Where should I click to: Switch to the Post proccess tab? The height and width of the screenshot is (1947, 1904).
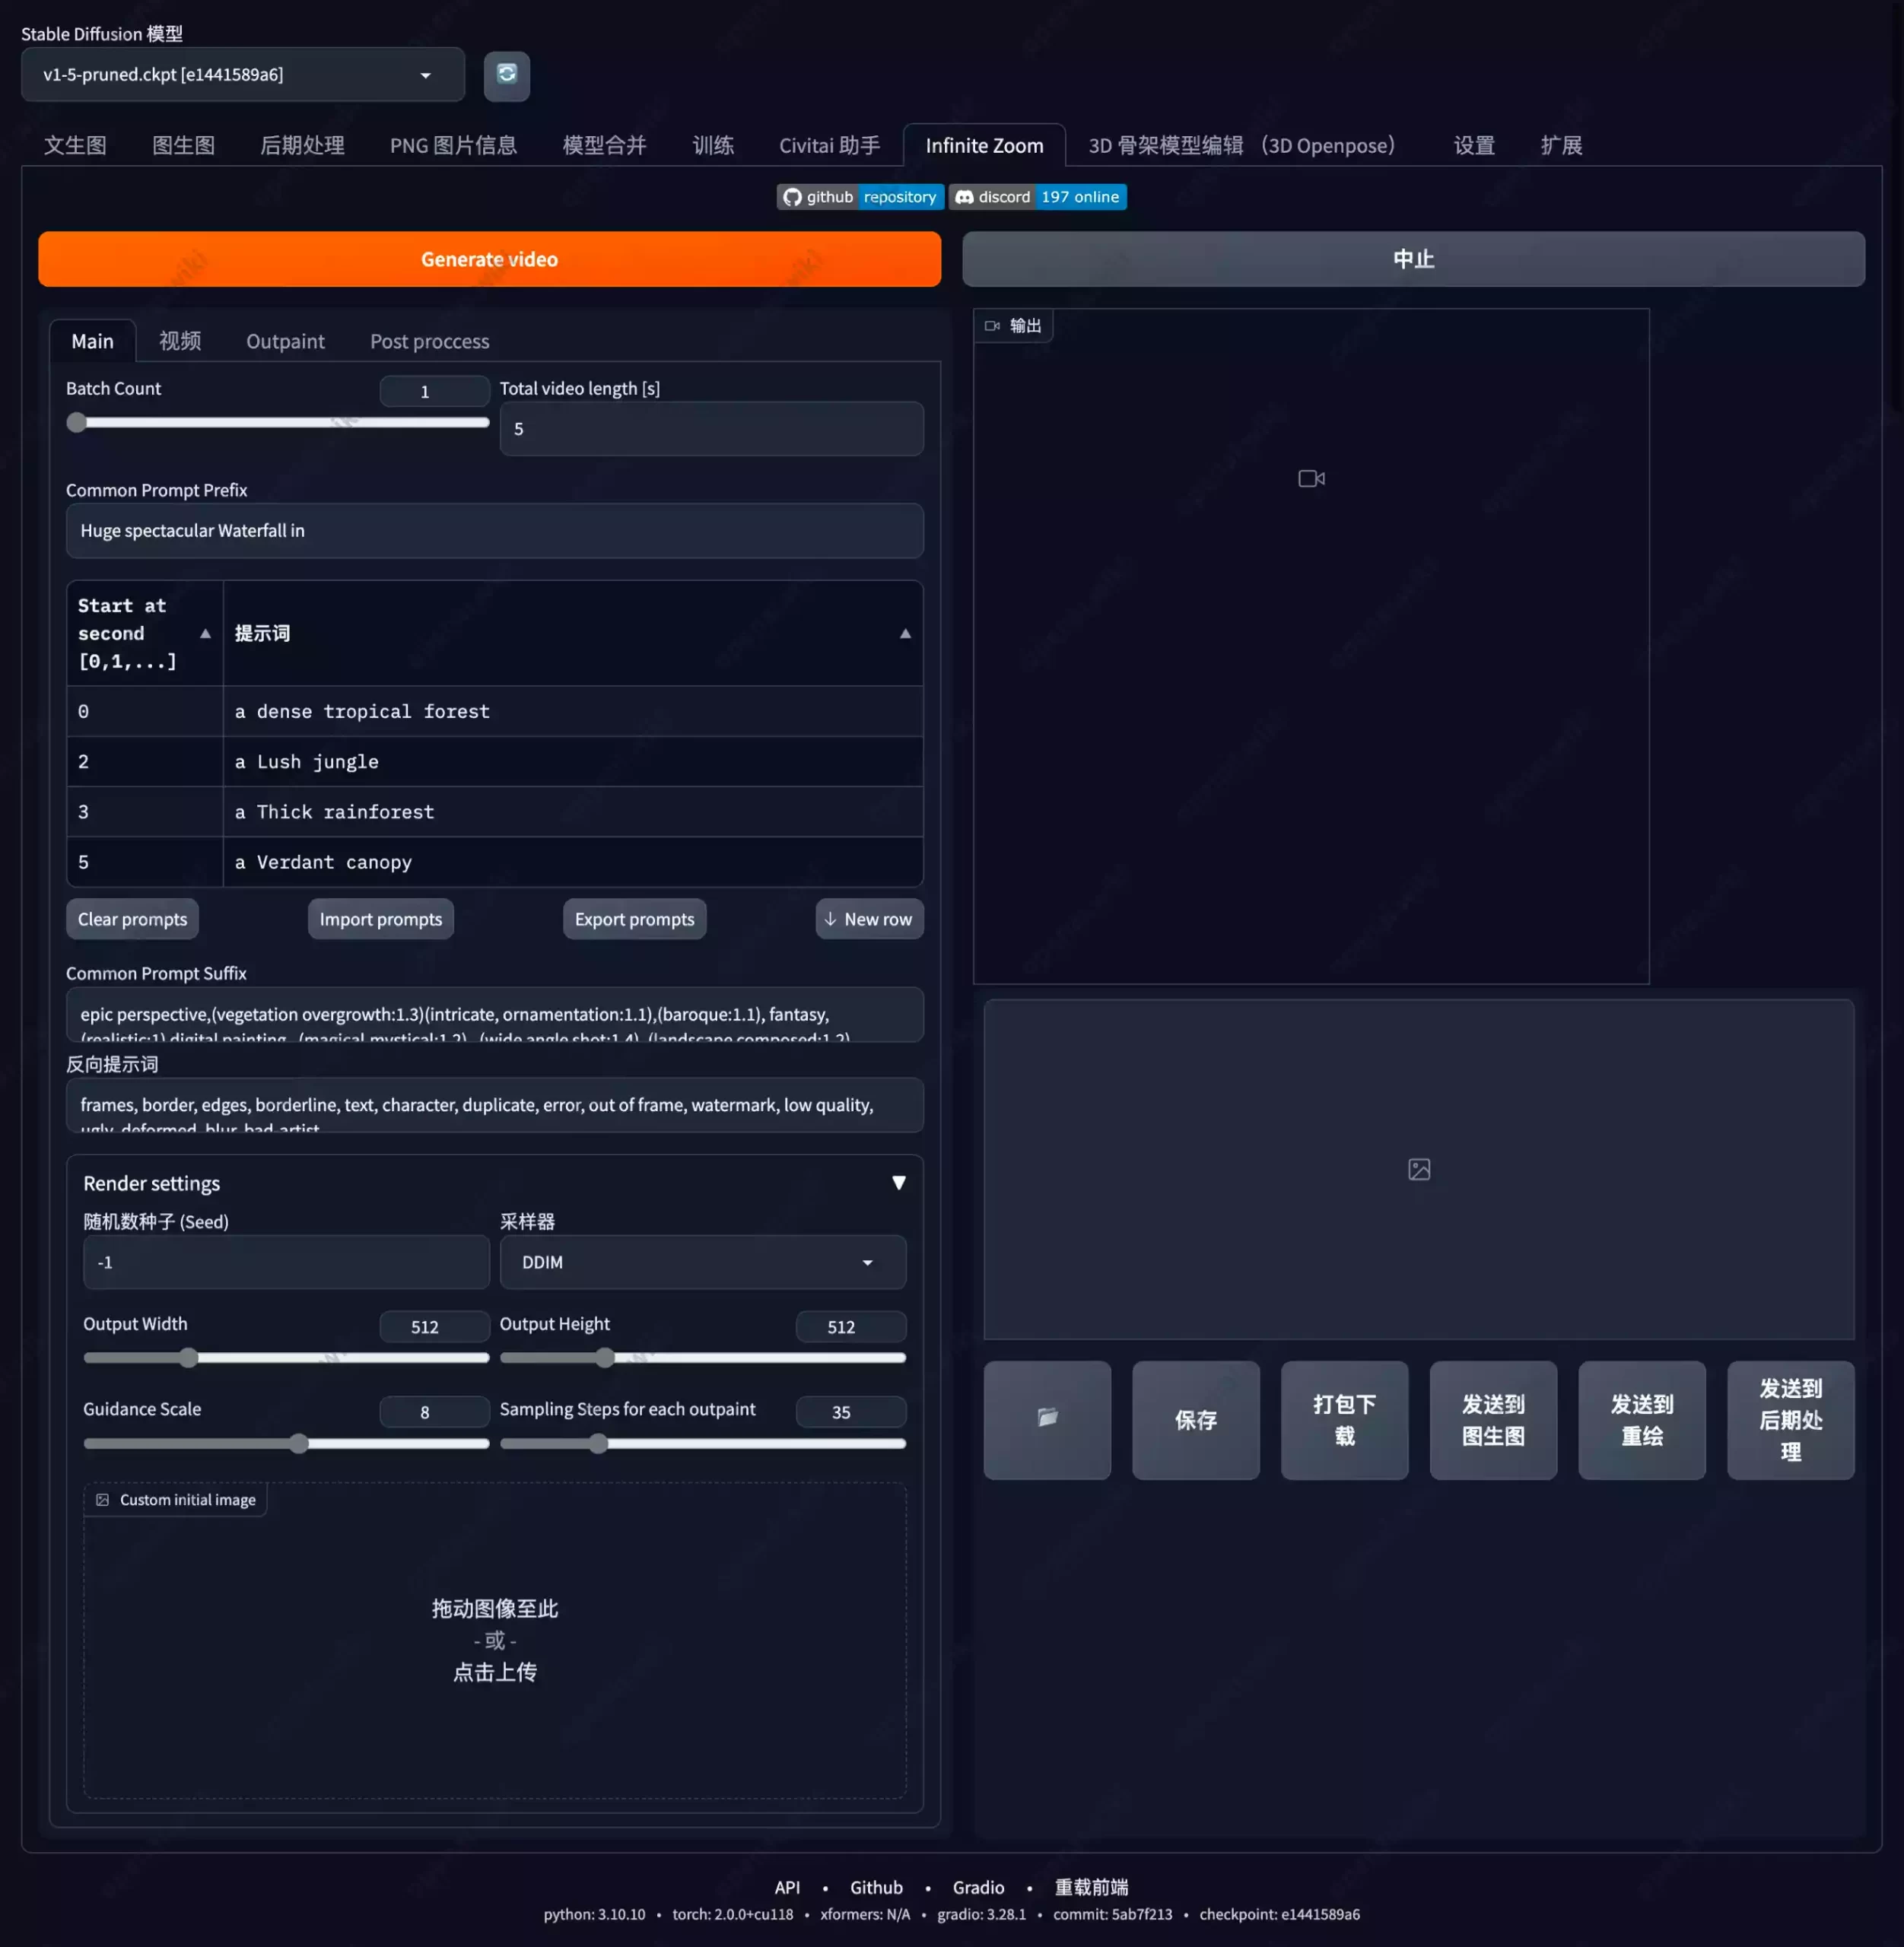click(428, 340)
